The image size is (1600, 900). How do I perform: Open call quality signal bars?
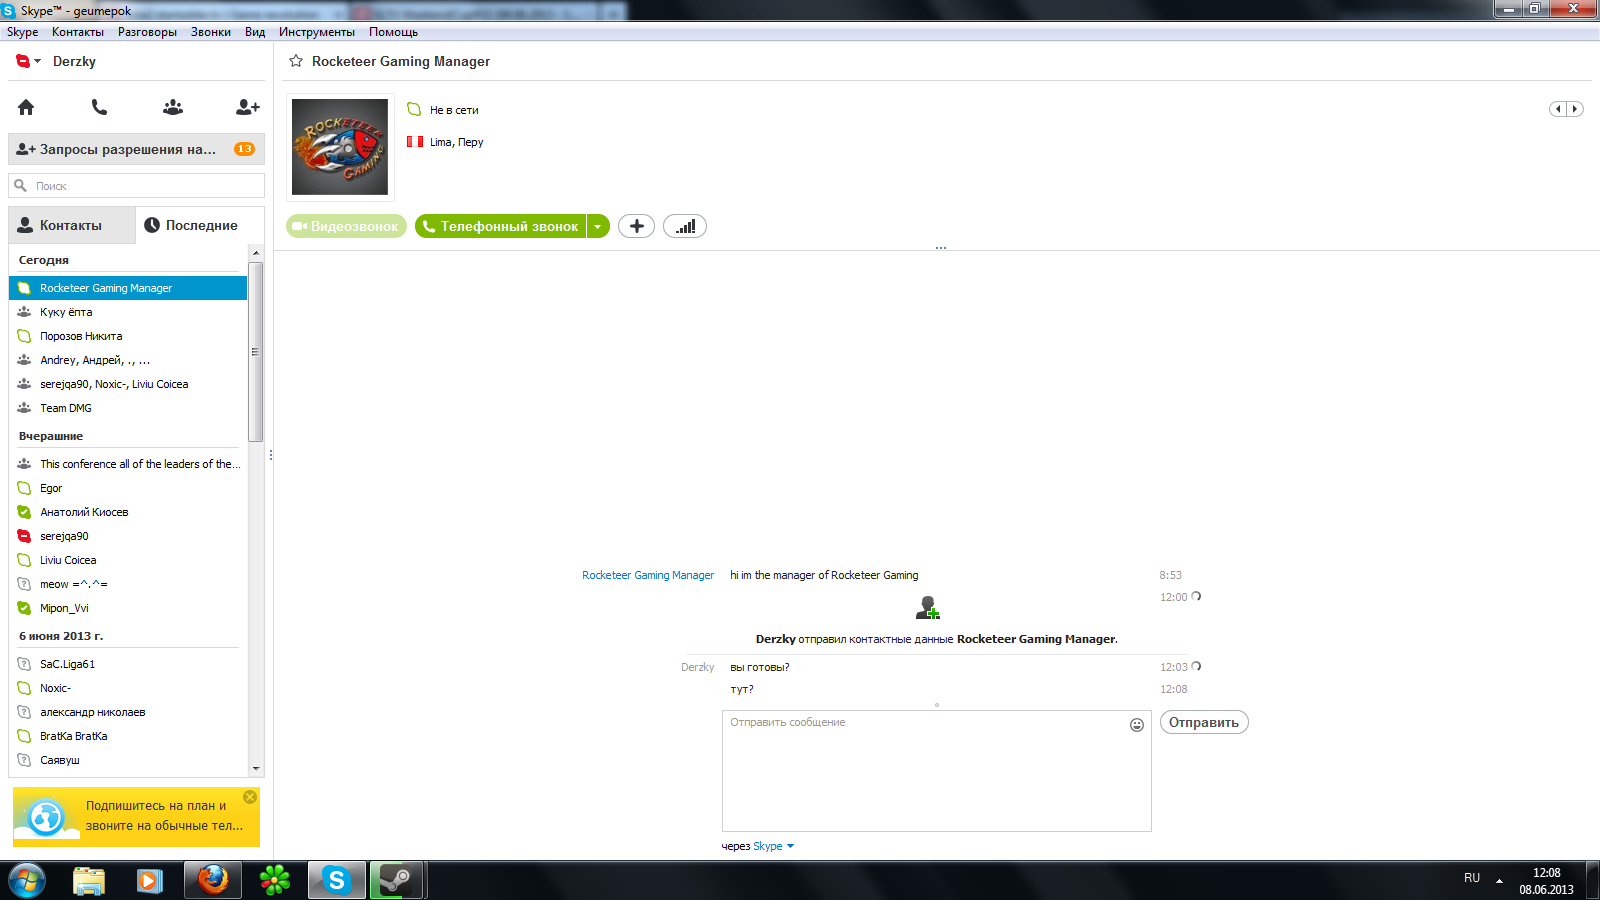point(685,226)
